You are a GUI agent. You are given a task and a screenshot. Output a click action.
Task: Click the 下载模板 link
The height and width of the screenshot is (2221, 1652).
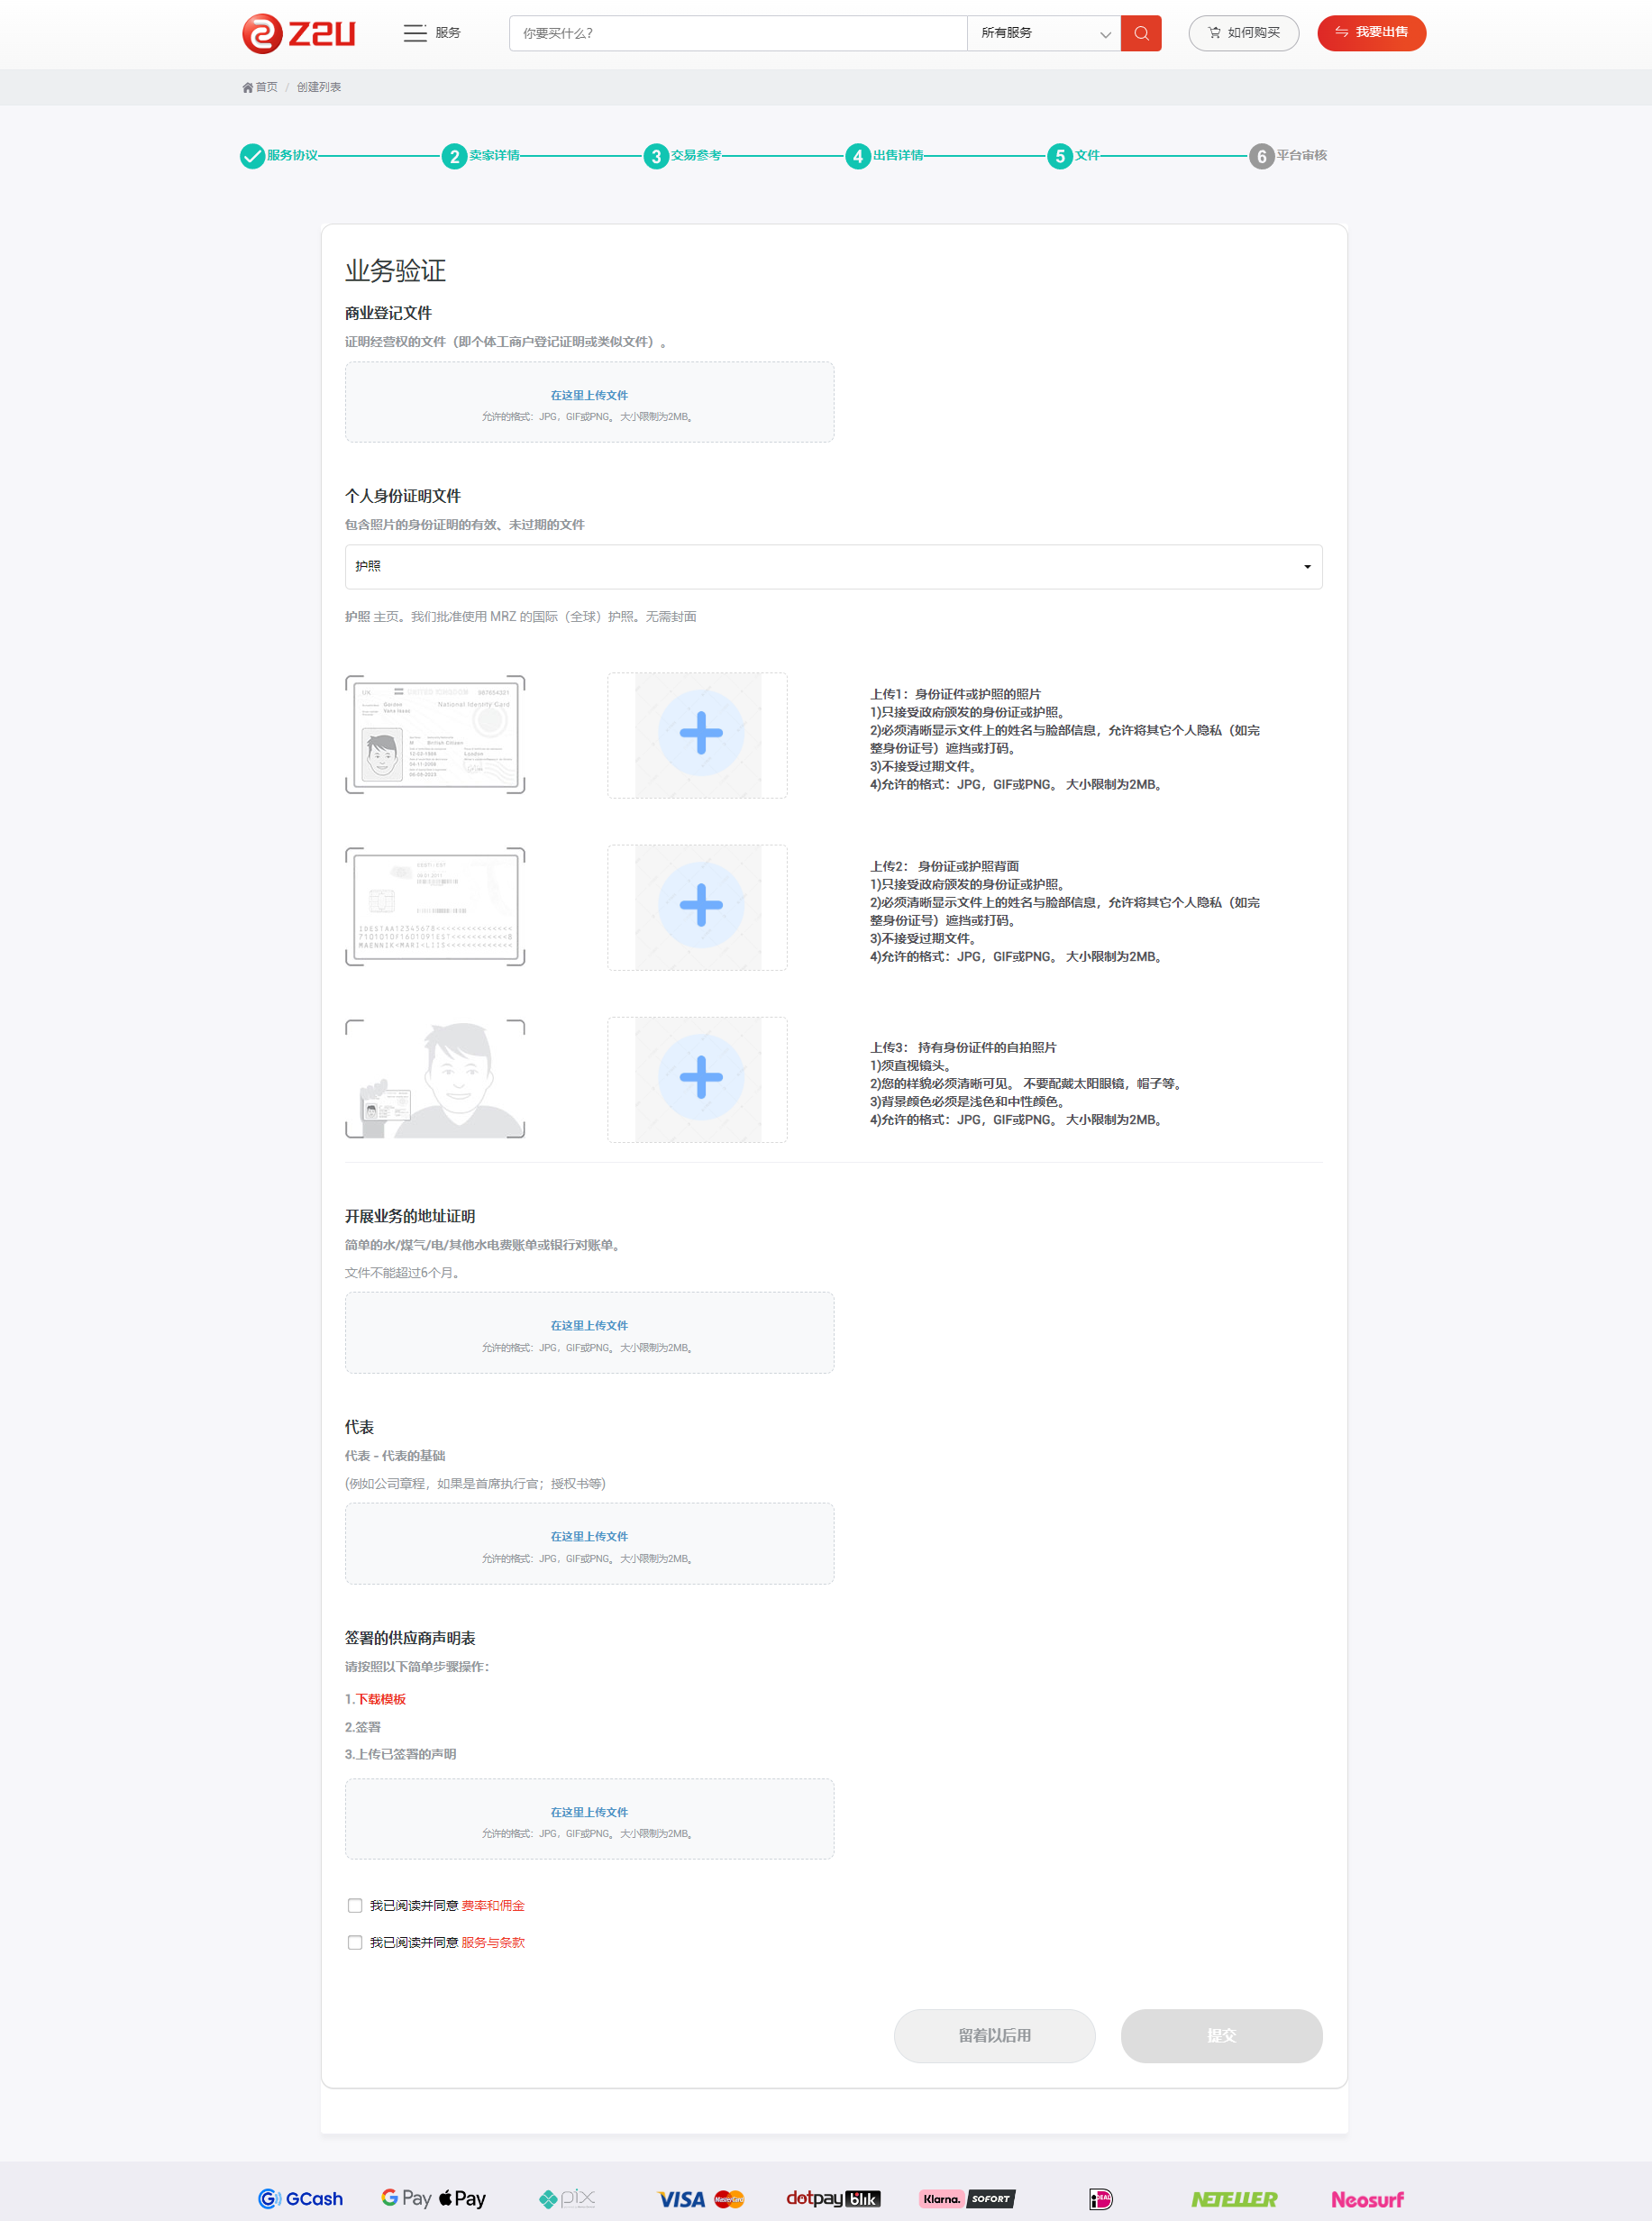[x=381, y=1699]
